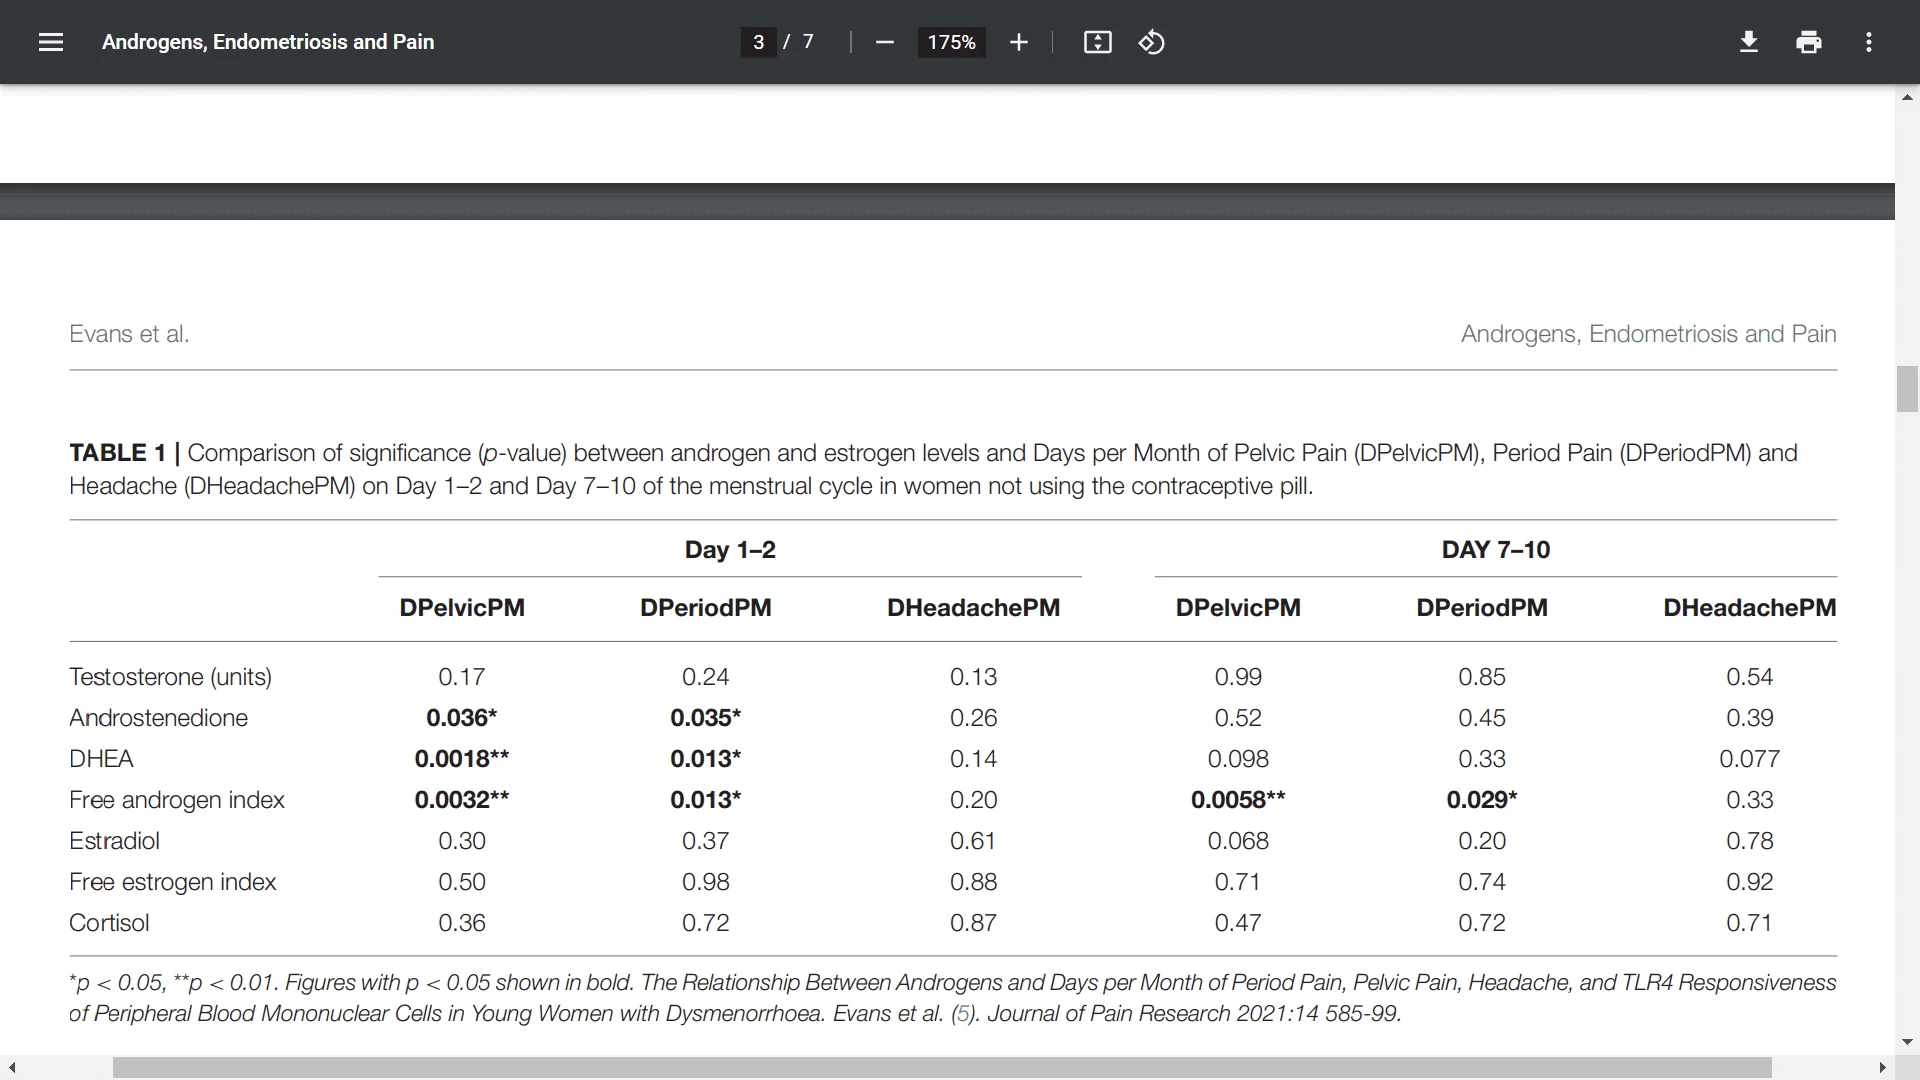Image resolution: width=1920 pixels, height=1080 pixels.
Task: Rotate the document counterclockwise
Action: click(x=1151, y=42)
